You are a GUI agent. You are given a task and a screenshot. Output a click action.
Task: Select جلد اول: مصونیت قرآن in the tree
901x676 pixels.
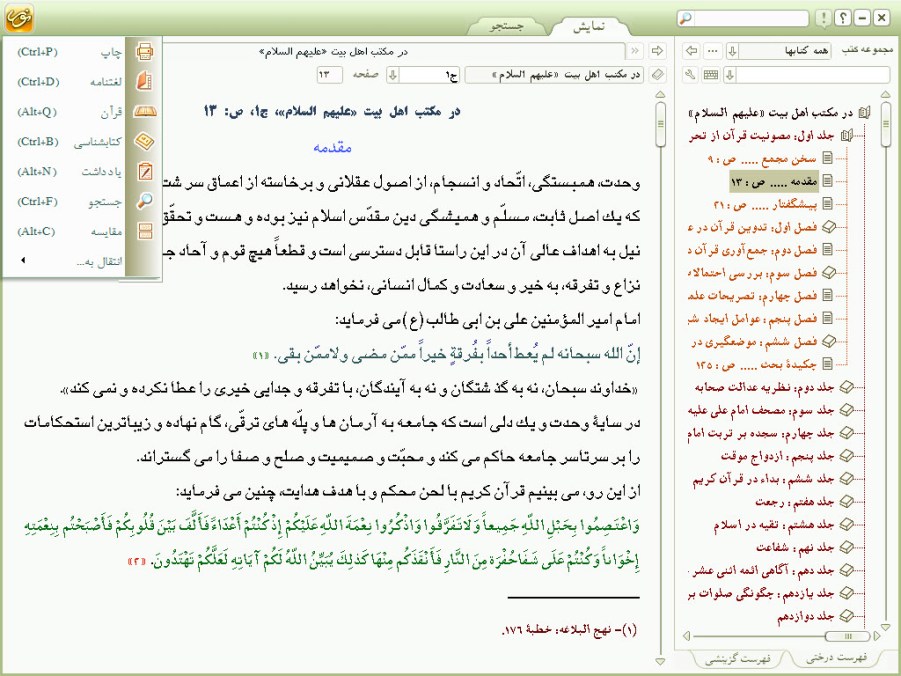point(761,136)
